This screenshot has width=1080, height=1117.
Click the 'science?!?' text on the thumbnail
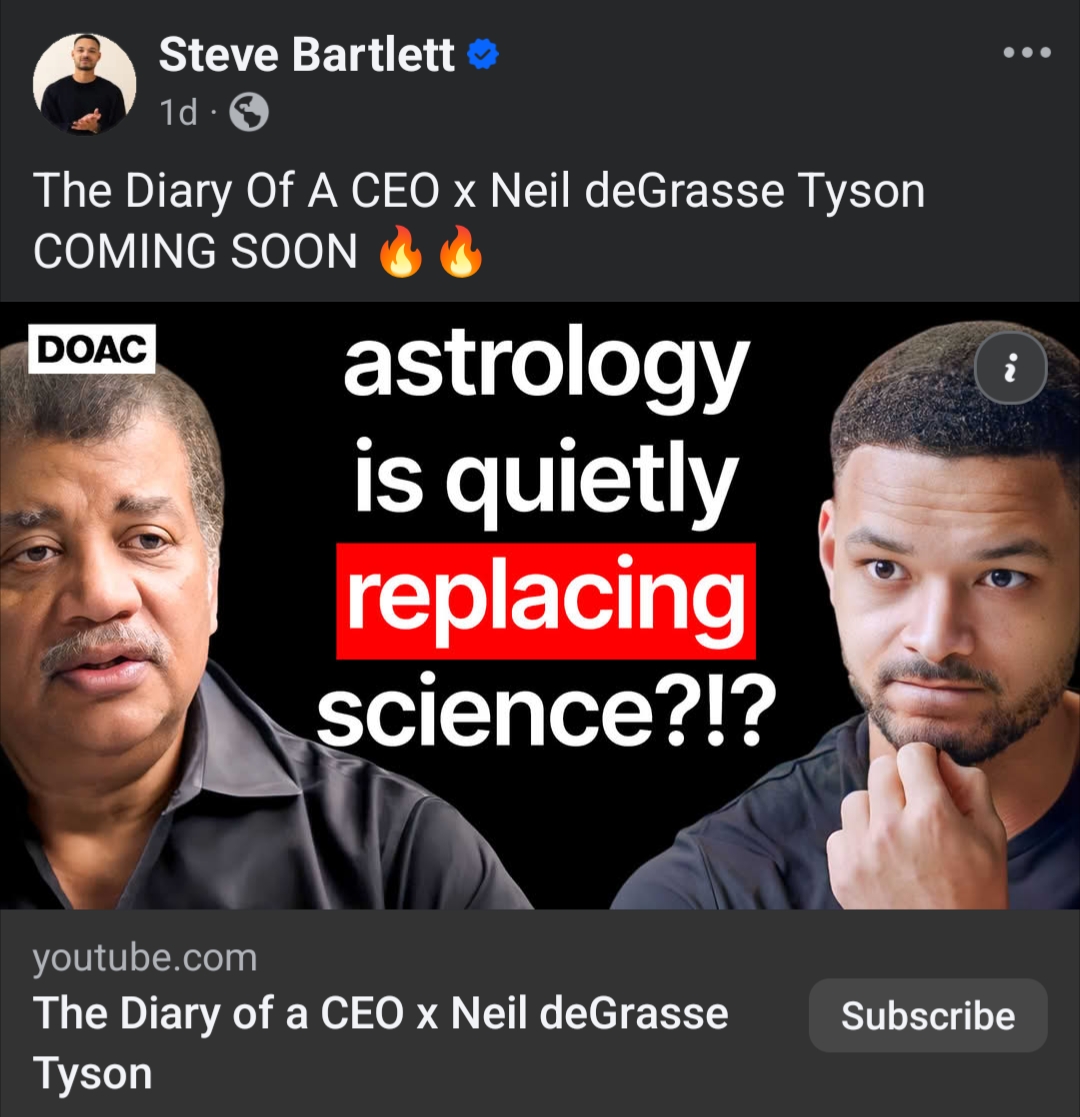tap(546, 709)
